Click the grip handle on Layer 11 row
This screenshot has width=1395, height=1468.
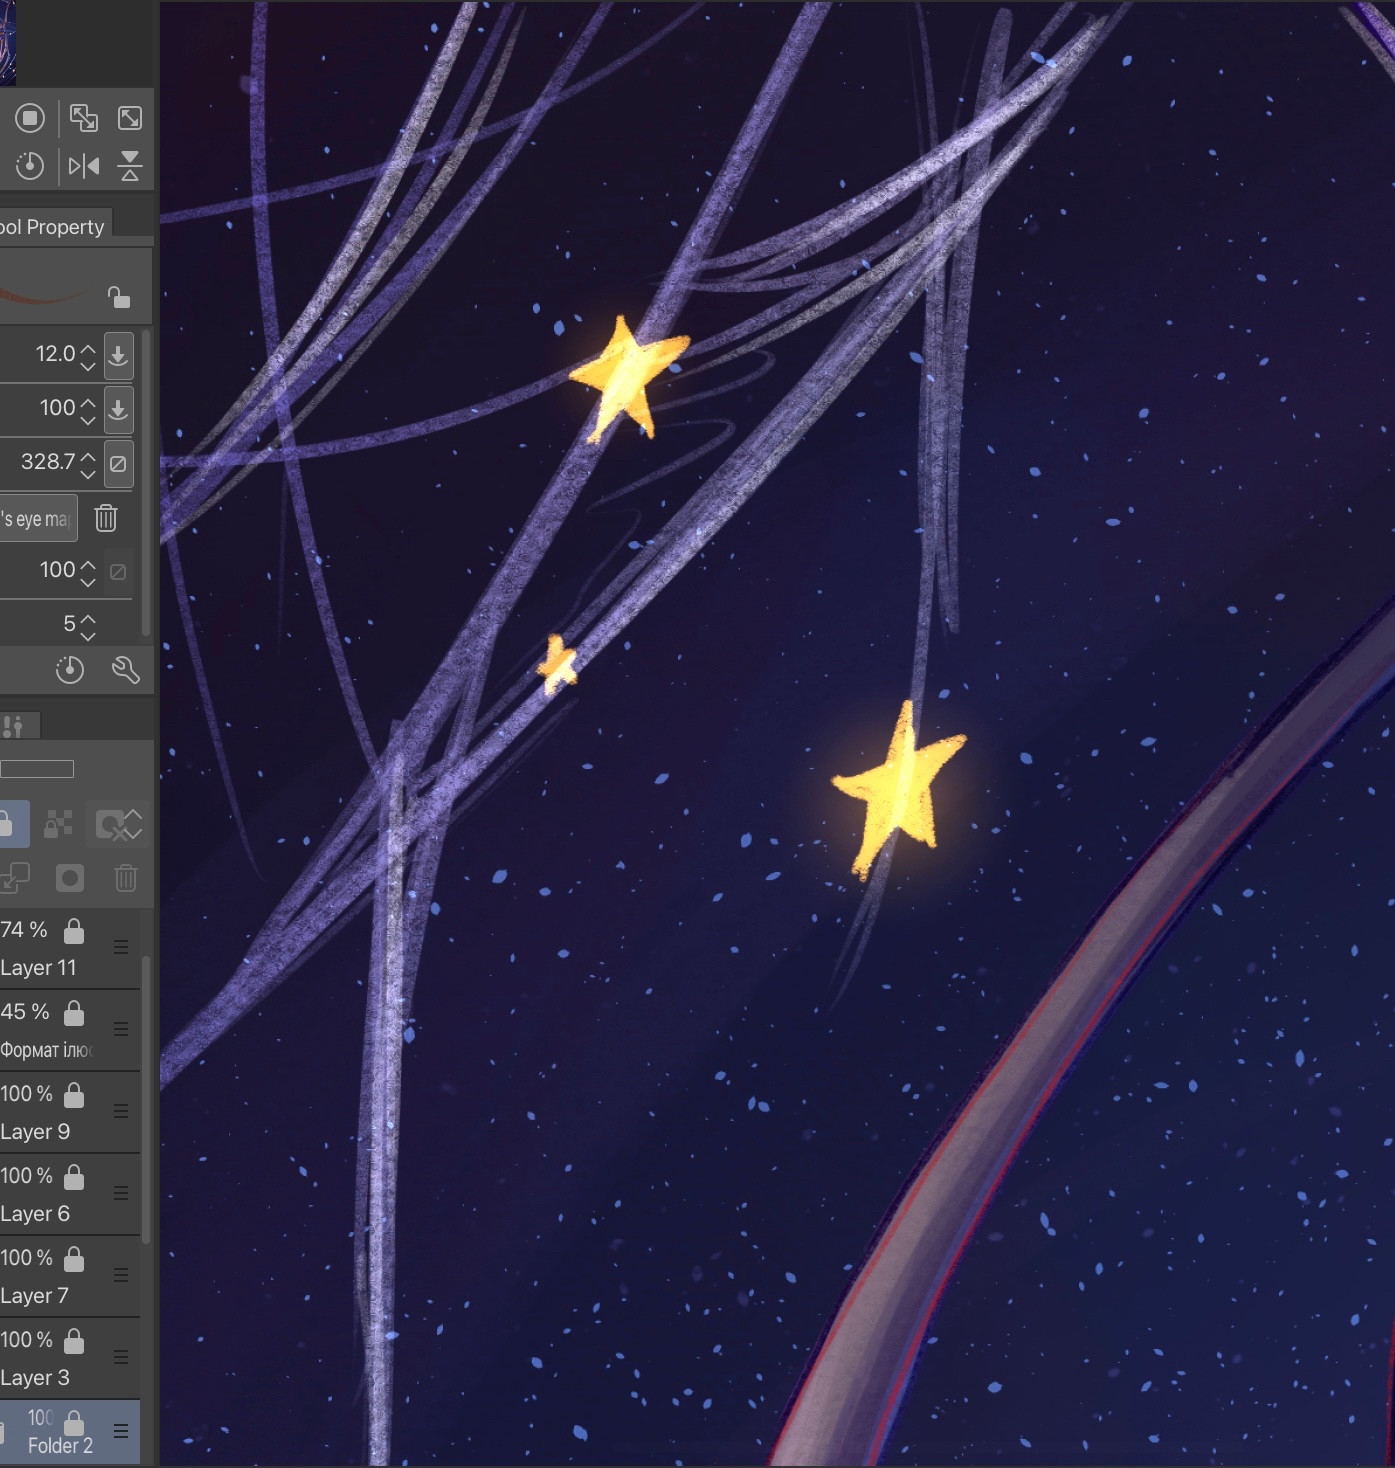(x=121, y=947)
